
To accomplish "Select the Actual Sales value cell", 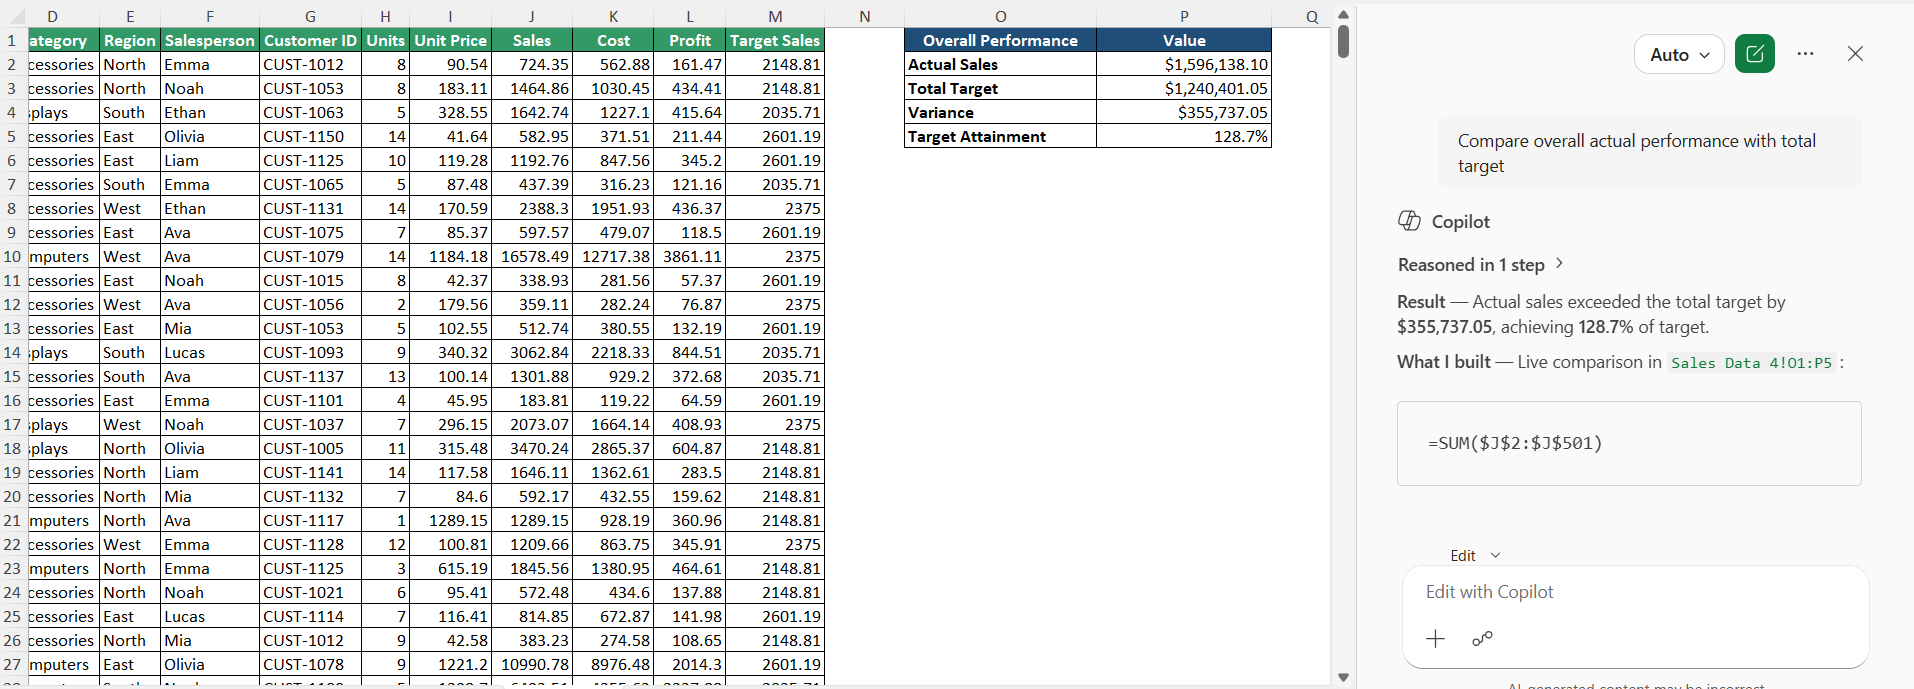I will coord(1184,64).
